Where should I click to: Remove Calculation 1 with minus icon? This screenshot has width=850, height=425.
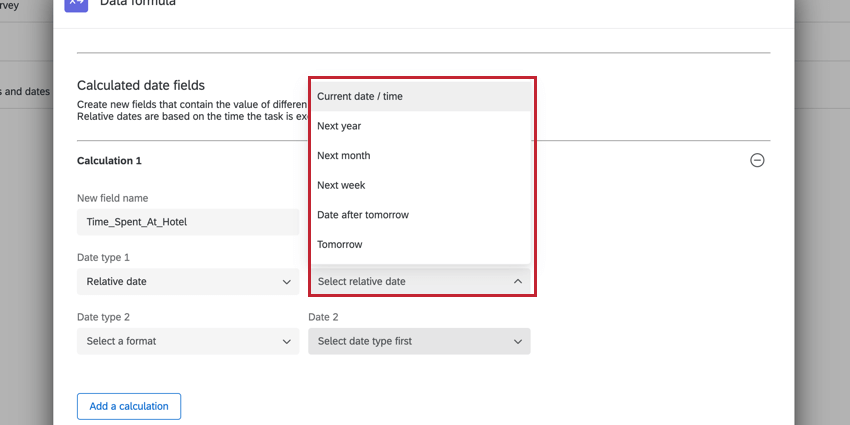pyautogui.click(x=757, y=160)
